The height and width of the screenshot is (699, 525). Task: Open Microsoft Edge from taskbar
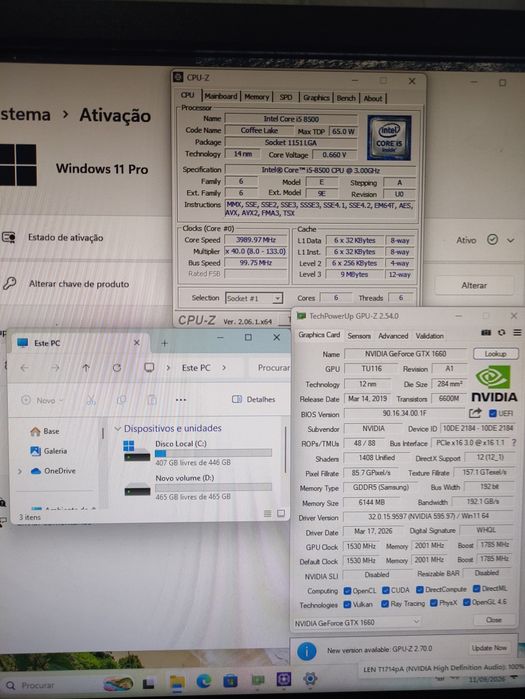point(204,681)
